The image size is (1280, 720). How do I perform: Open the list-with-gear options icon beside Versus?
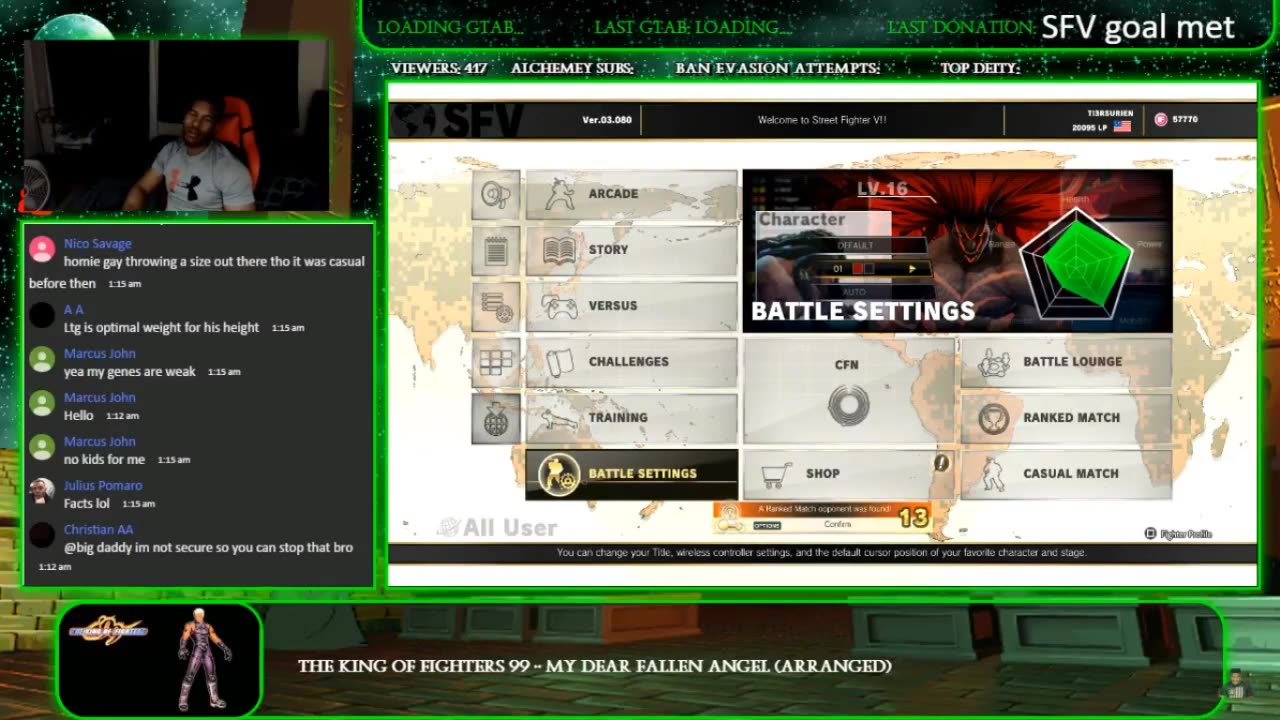point(496,306)
